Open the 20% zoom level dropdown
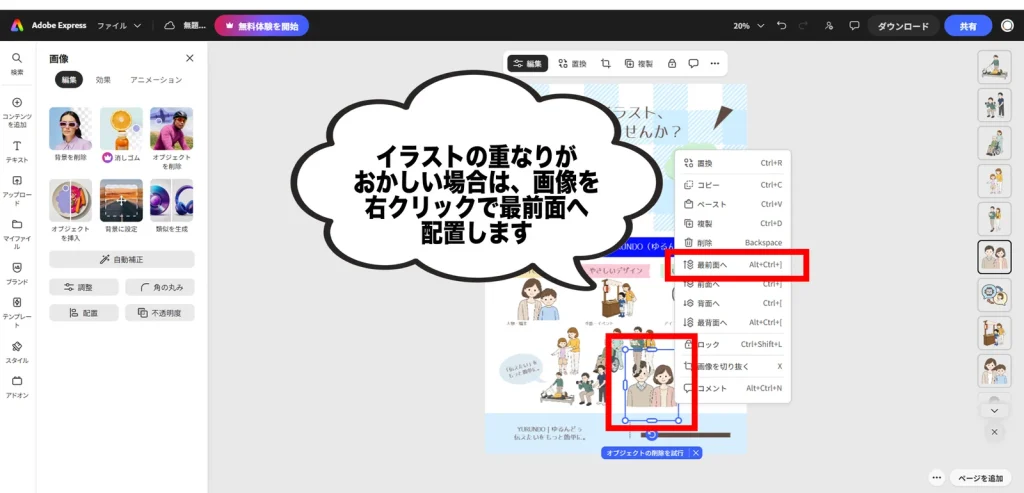 point(748,25)
